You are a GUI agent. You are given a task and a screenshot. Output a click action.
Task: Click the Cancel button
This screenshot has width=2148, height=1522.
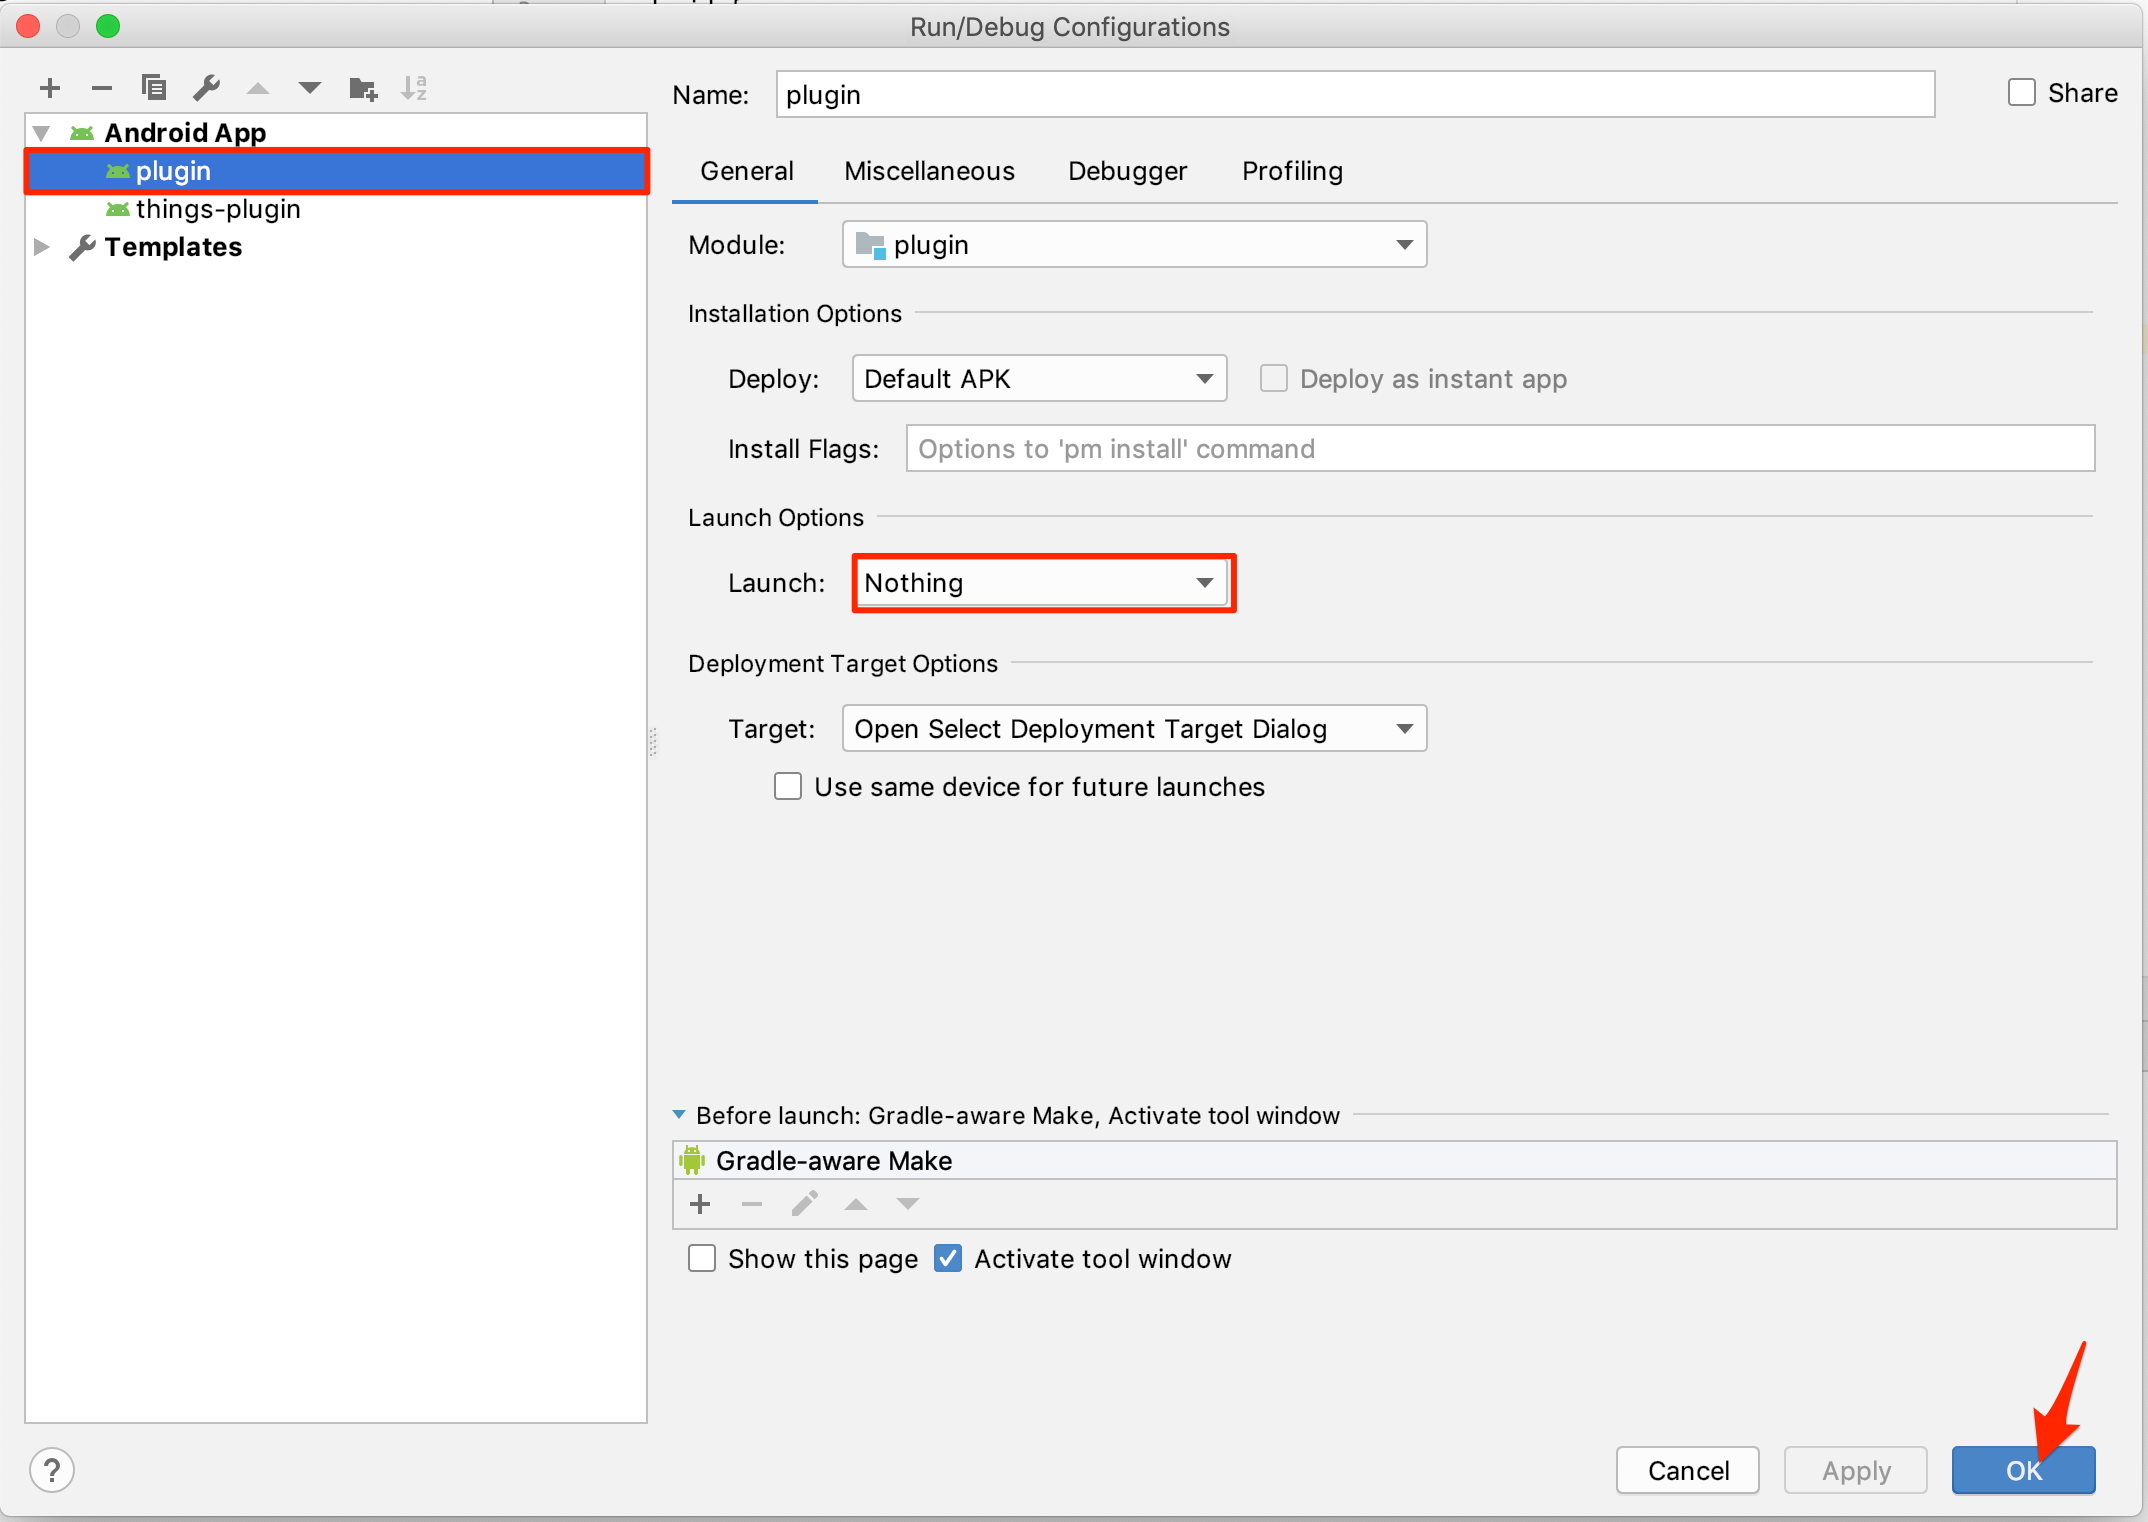1687,1470
